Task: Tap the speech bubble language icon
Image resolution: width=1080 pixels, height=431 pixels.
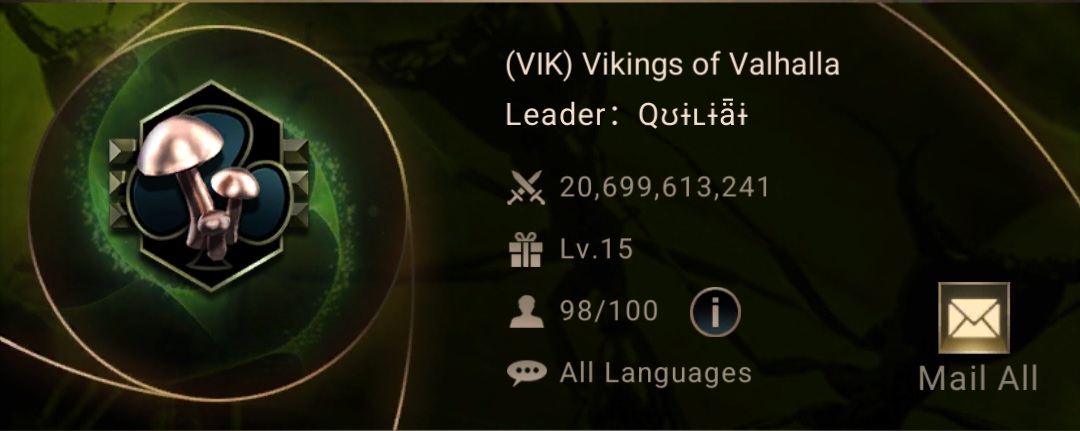Action: (527, 373)
